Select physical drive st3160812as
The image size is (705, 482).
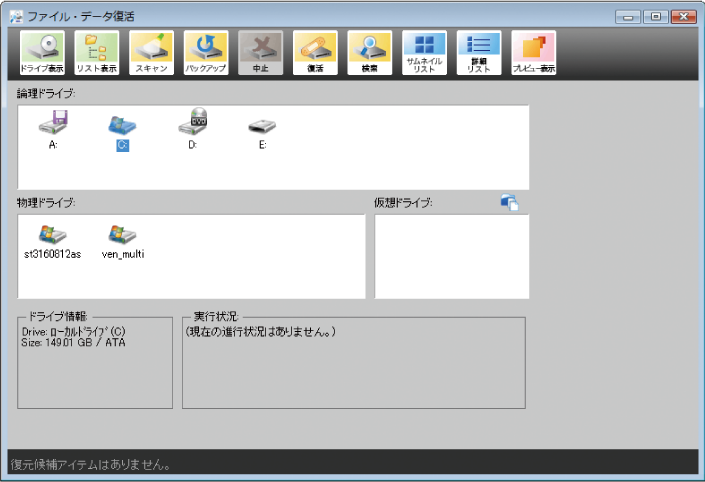[x=52, y=241]
